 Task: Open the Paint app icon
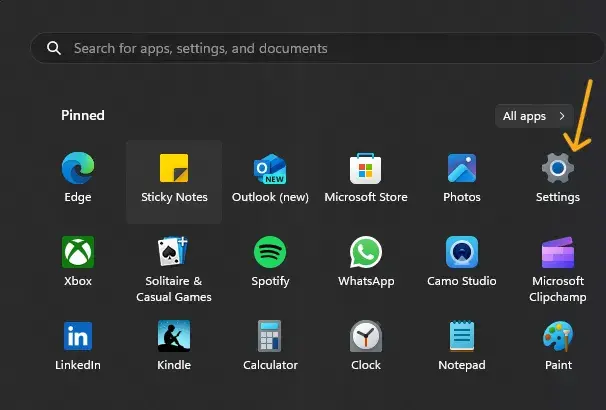(558, 336)
